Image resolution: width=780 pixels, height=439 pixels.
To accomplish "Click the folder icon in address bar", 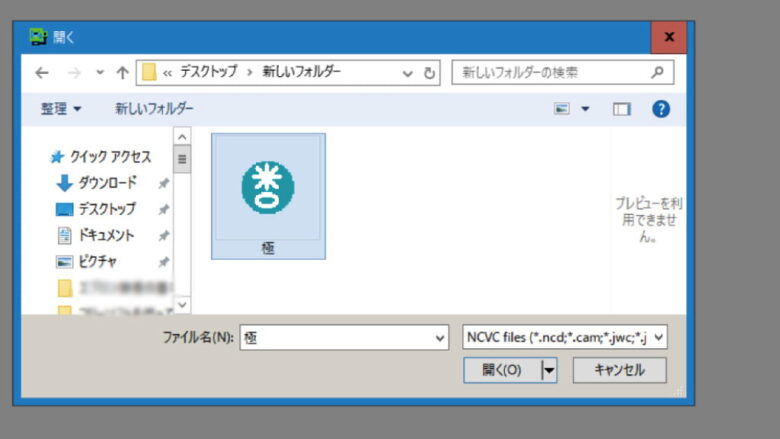I will (149, 73).
